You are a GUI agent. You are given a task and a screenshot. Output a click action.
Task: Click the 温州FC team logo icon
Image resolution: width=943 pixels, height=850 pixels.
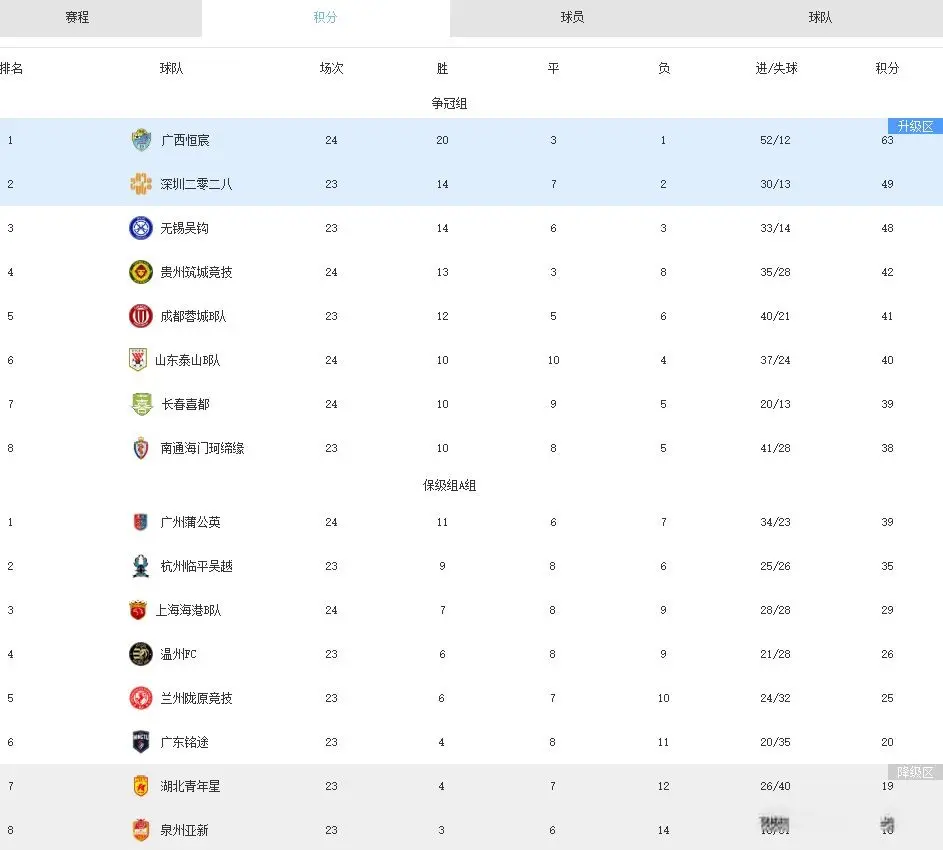pos(141,654)
